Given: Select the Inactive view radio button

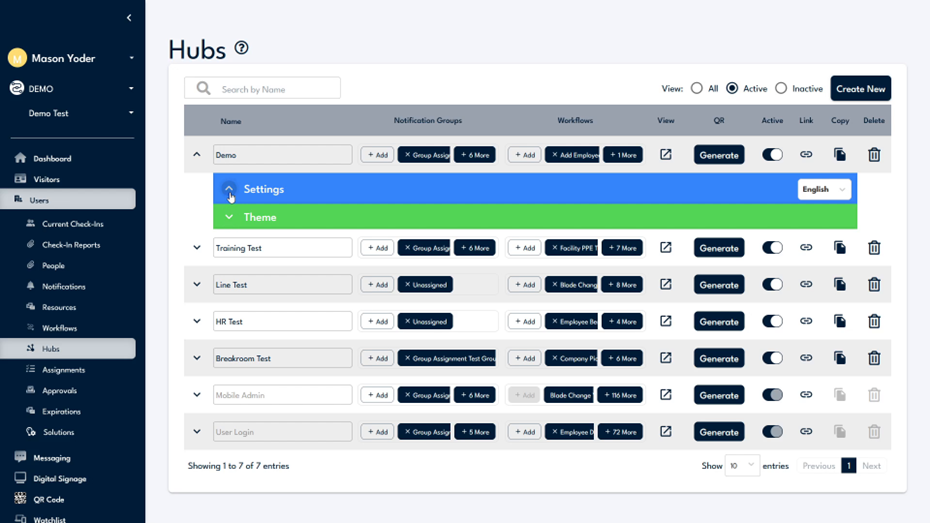Looking at the screenshot, I should click(781, 89).
